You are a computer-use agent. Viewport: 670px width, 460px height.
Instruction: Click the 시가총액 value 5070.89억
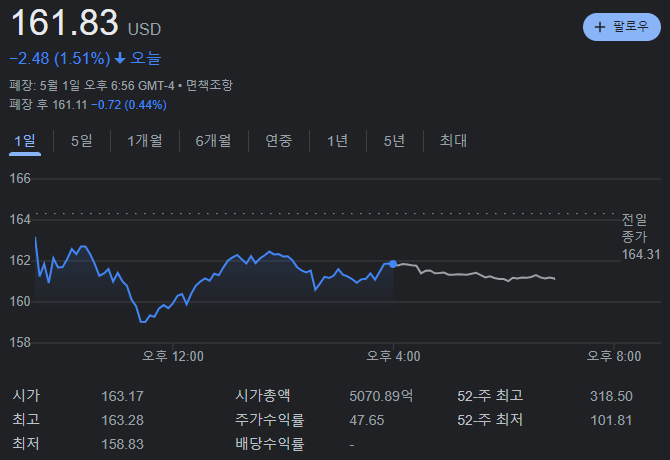coord(381,396)
